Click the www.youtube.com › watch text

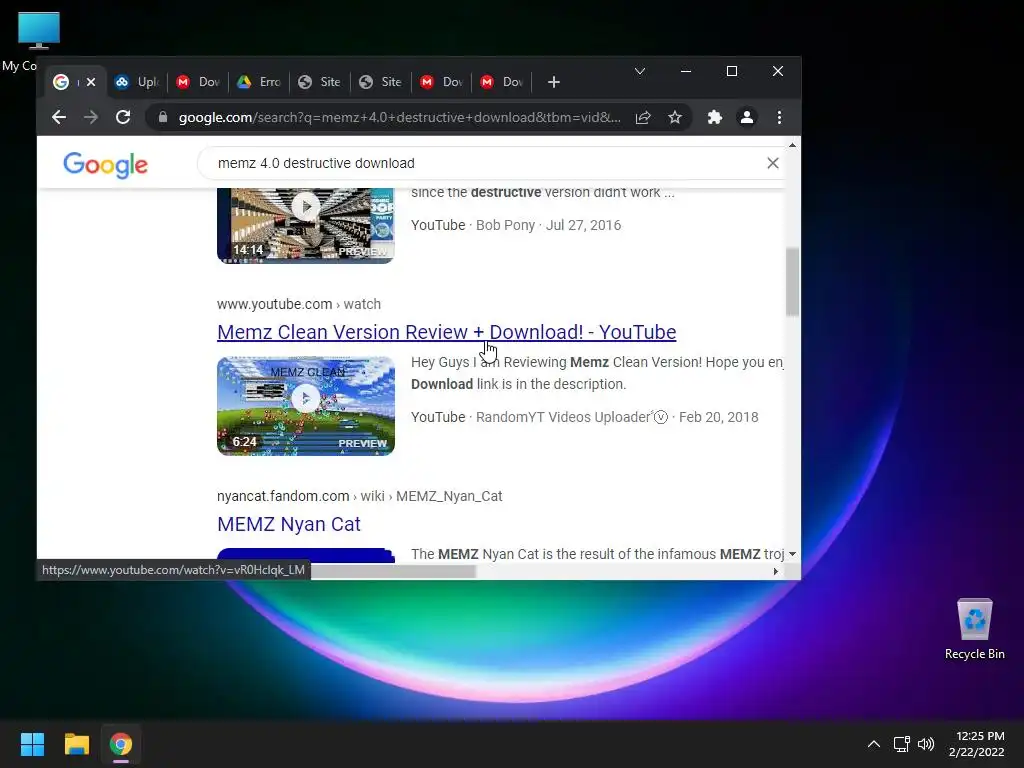coord(298,304)
